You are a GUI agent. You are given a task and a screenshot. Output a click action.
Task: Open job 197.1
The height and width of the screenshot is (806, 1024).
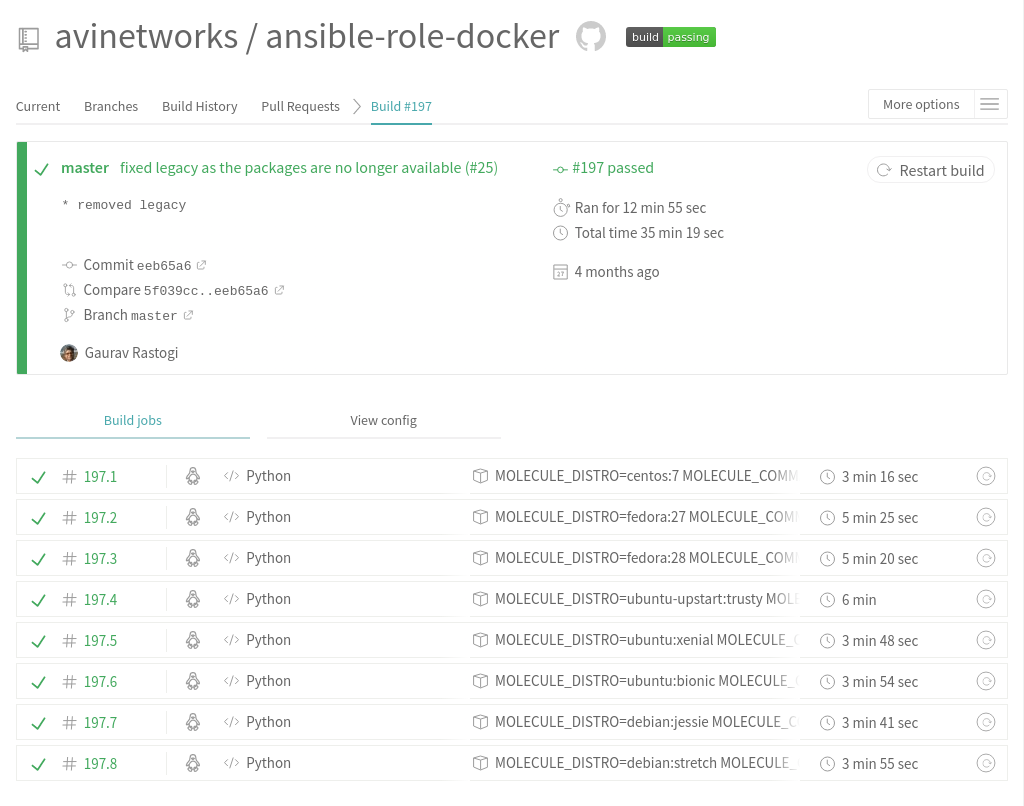[x=100, y=477]
